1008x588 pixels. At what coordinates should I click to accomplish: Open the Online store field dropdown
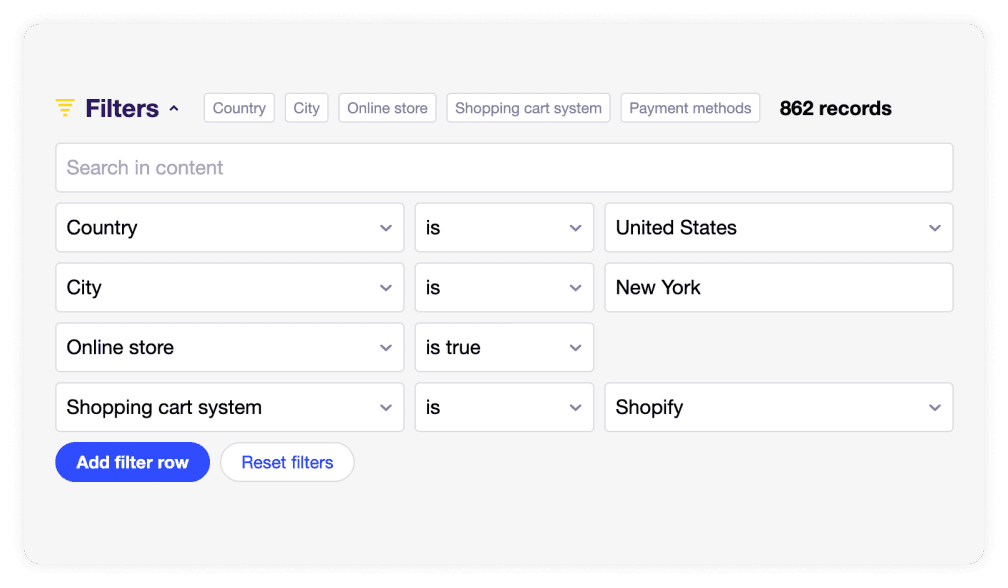pos(230,347)
